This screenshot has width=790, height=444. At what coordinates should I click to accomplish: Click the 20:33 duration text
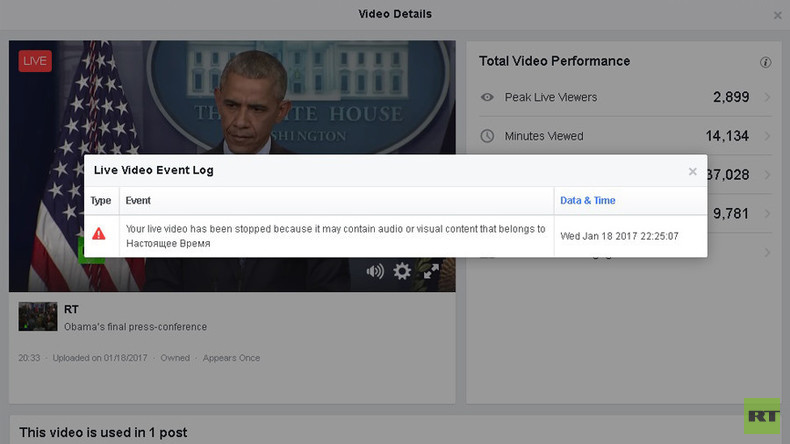[x=29, y=358]
